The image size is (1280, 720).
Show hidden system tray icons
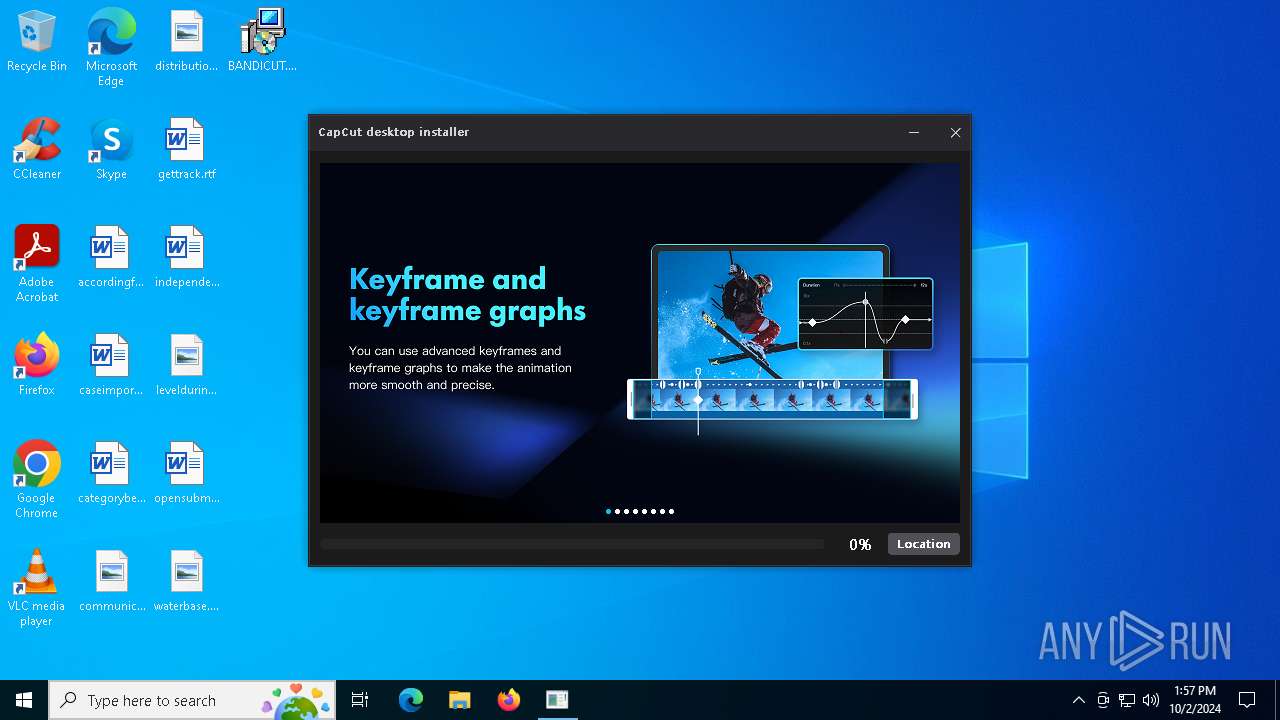[1078, 700]
